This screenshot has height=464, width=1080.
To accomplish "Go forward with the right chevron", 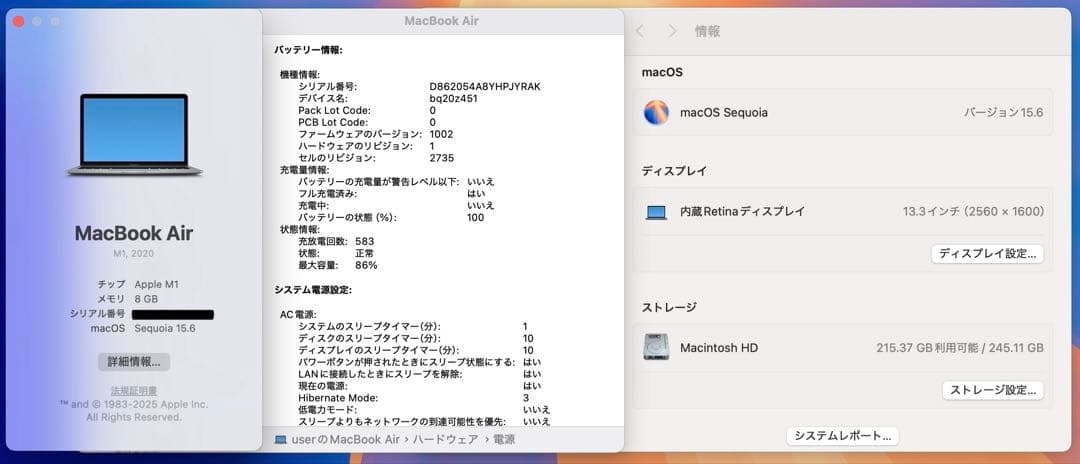I will point(672,31).
